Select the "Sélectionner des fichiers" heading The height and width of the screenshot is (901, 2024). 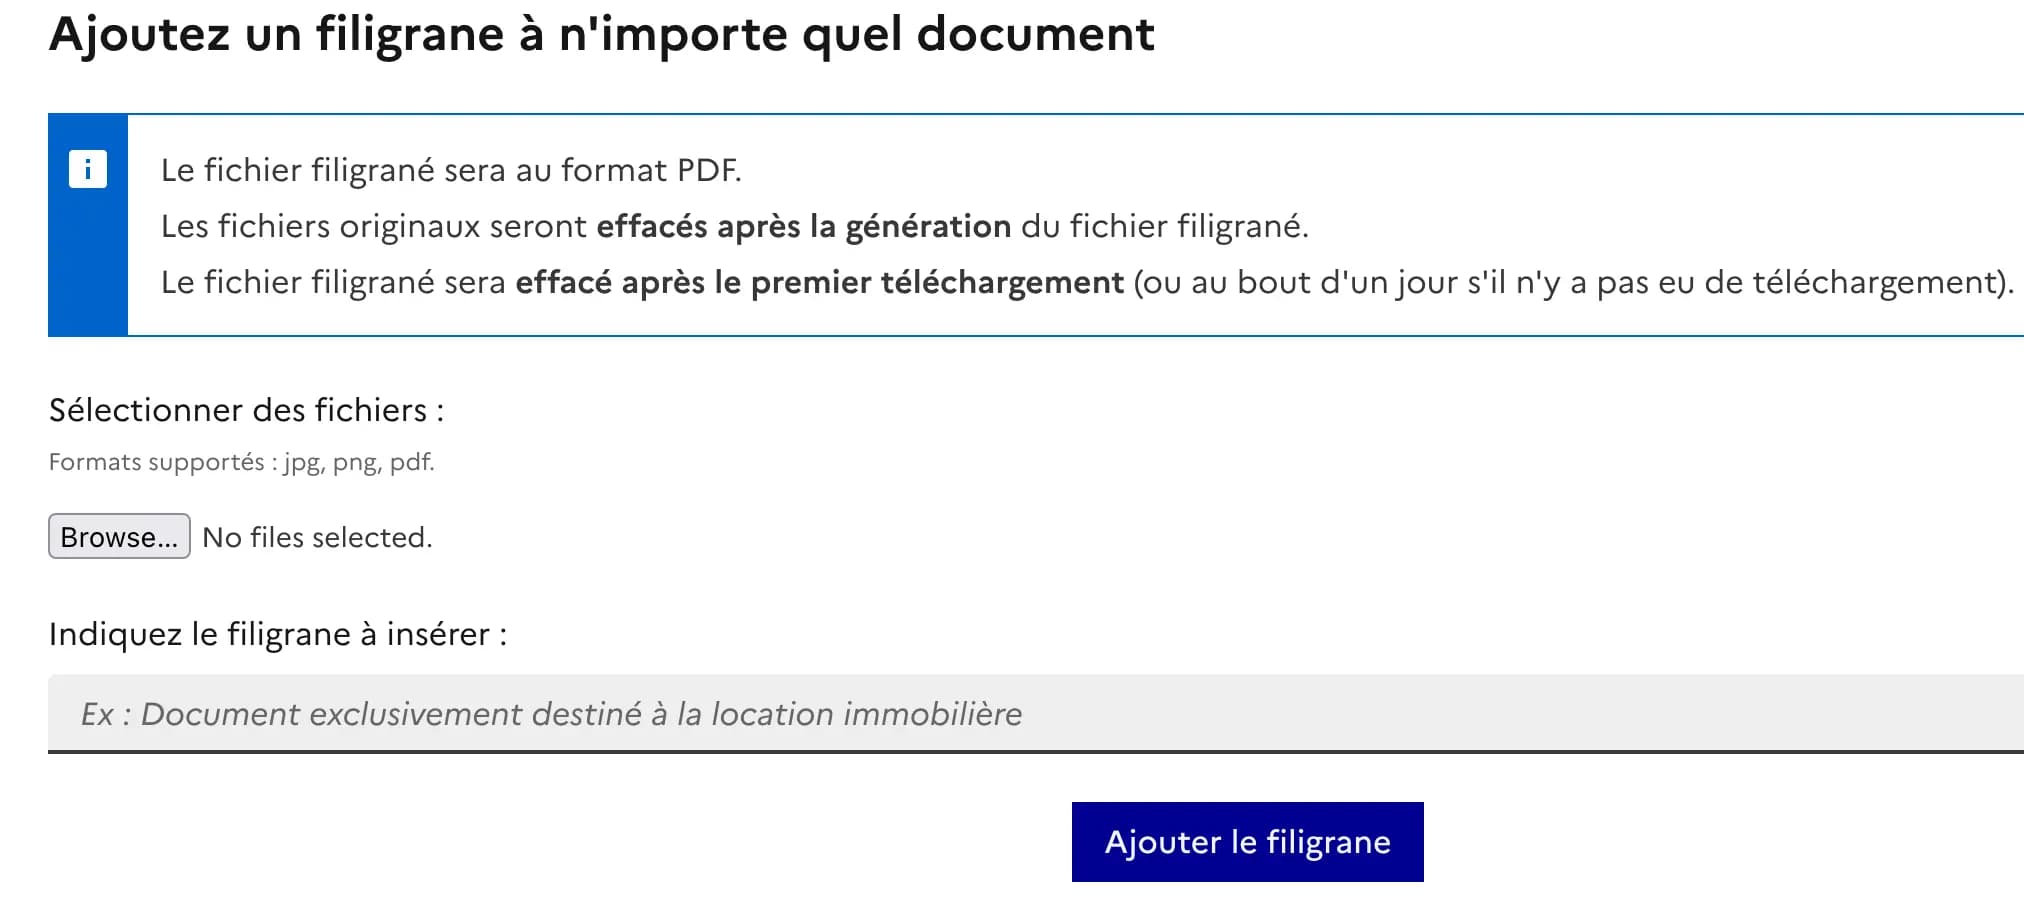(x=247, y=410)
